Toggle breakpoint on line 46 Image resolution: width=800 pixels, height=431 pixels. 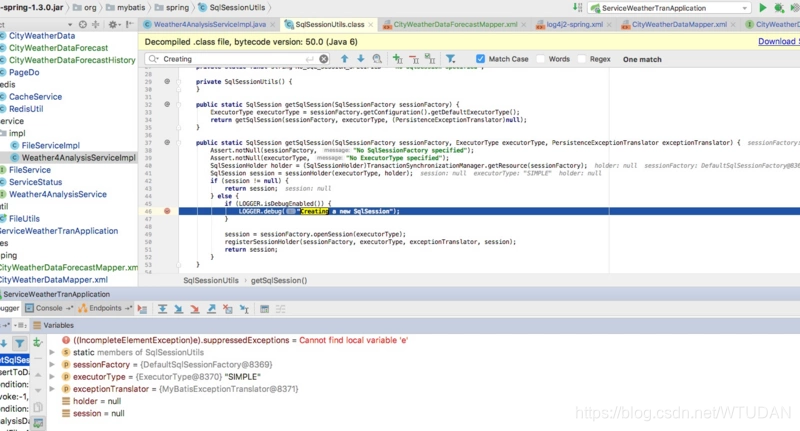(167, 211)
